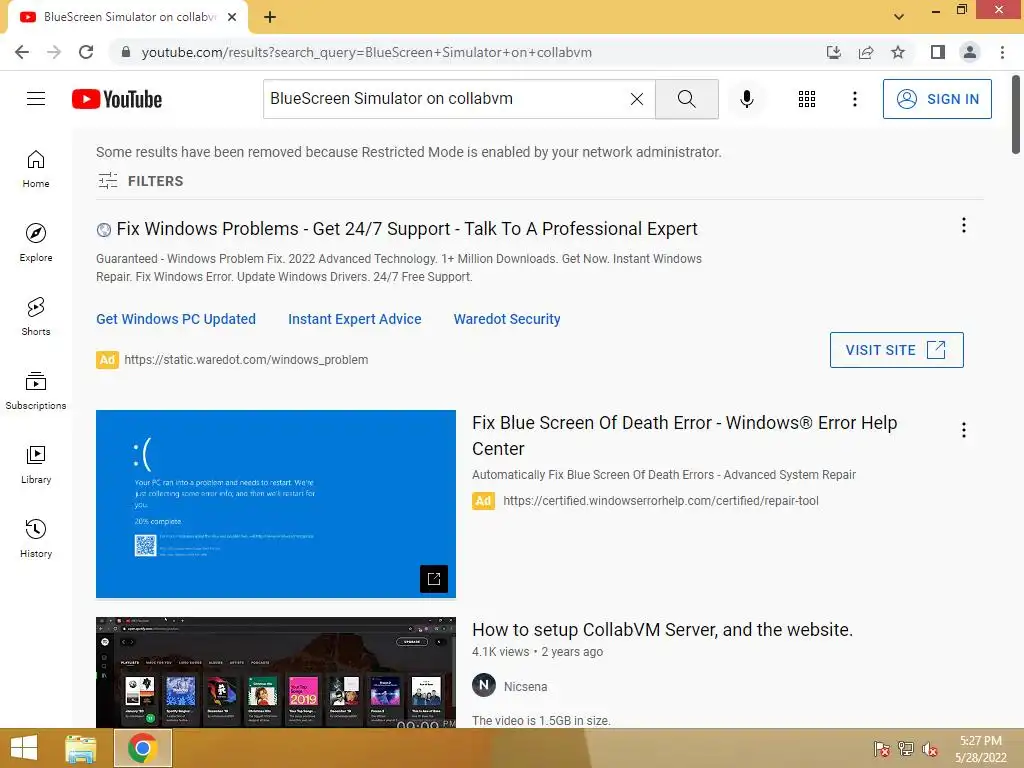Screen dimensions: 1024x768
Task: Open the YouTube apps grid
Action: click(807, 99)
